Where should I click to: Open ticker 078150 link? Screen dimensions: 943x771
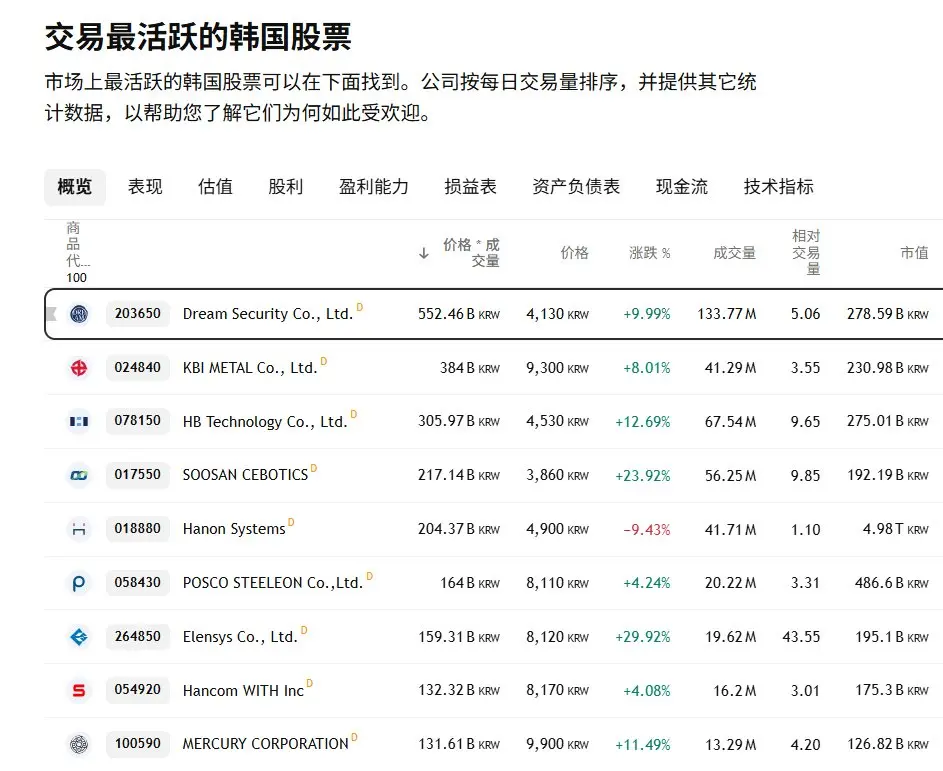point(138,420)
